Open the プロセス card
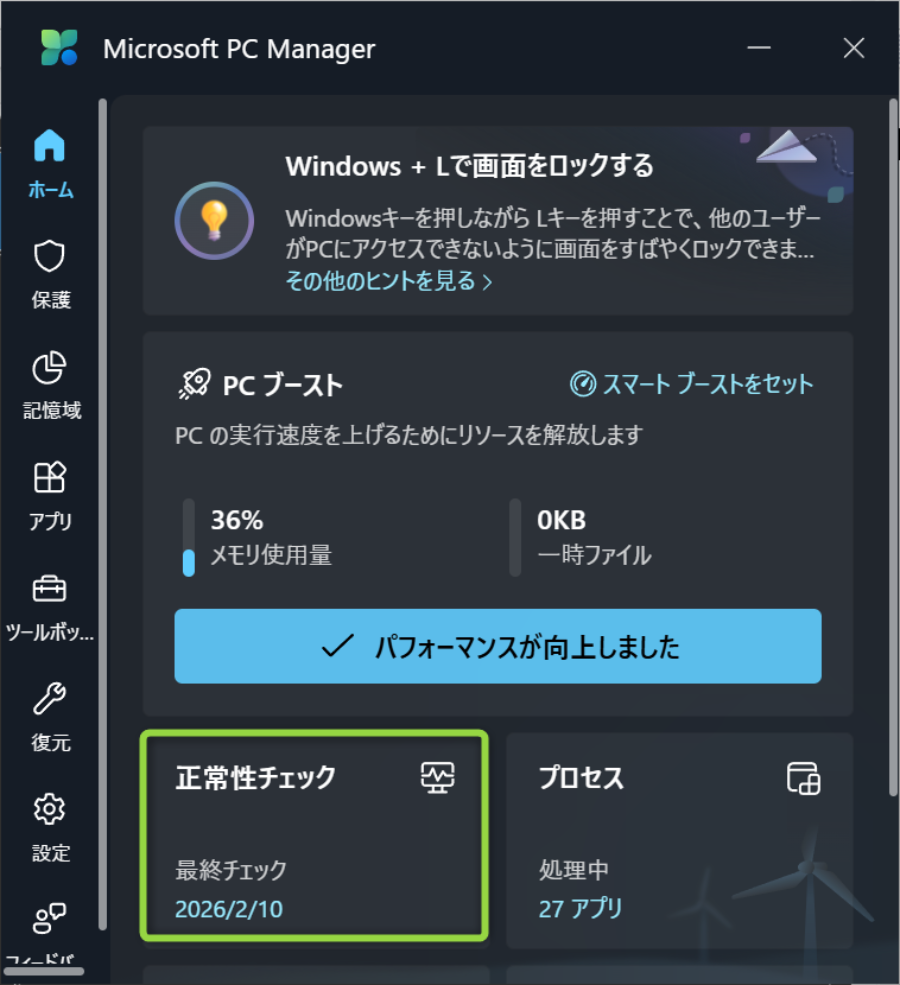900x985 pixels. click(x=679, y=840)
